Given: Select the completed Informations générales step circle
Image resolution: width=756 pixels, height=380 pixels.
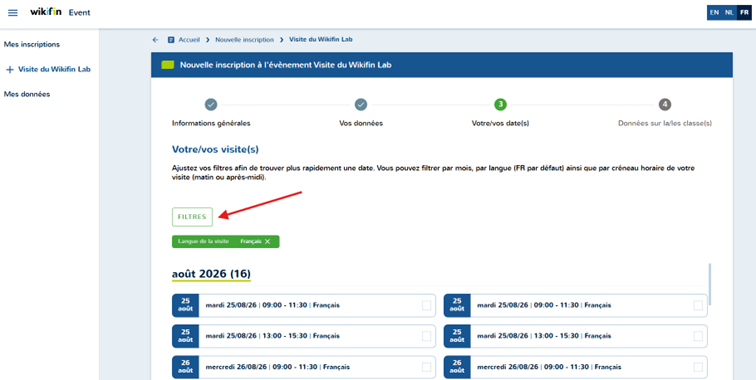Looking at the screenshot, I should 211,104.
